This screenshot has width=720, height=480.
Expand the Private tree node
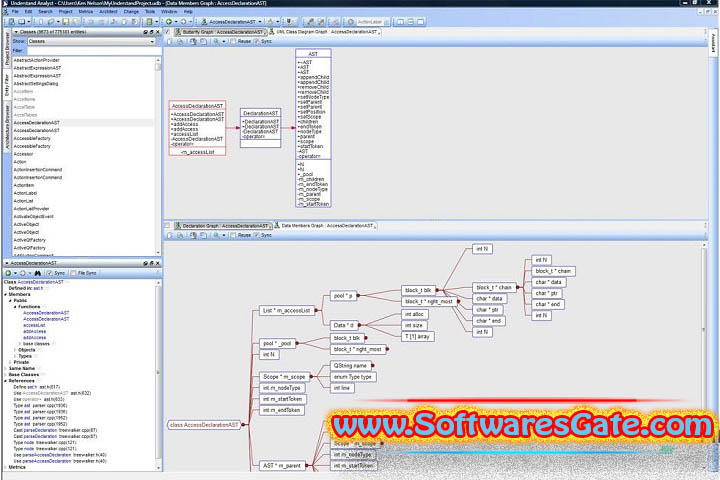(11, 362)
